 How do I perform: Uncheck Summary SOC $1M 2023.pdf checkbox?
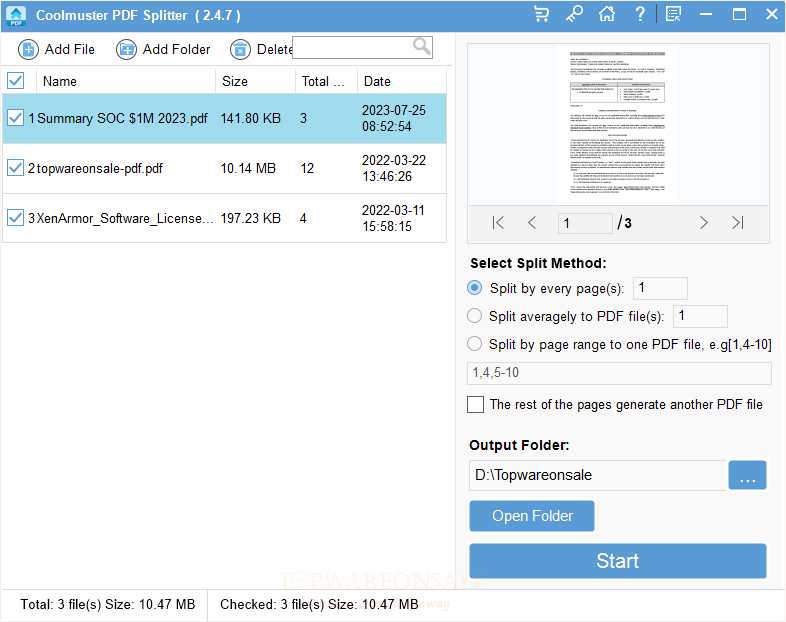pyautogui.click(x=16, y=118)
